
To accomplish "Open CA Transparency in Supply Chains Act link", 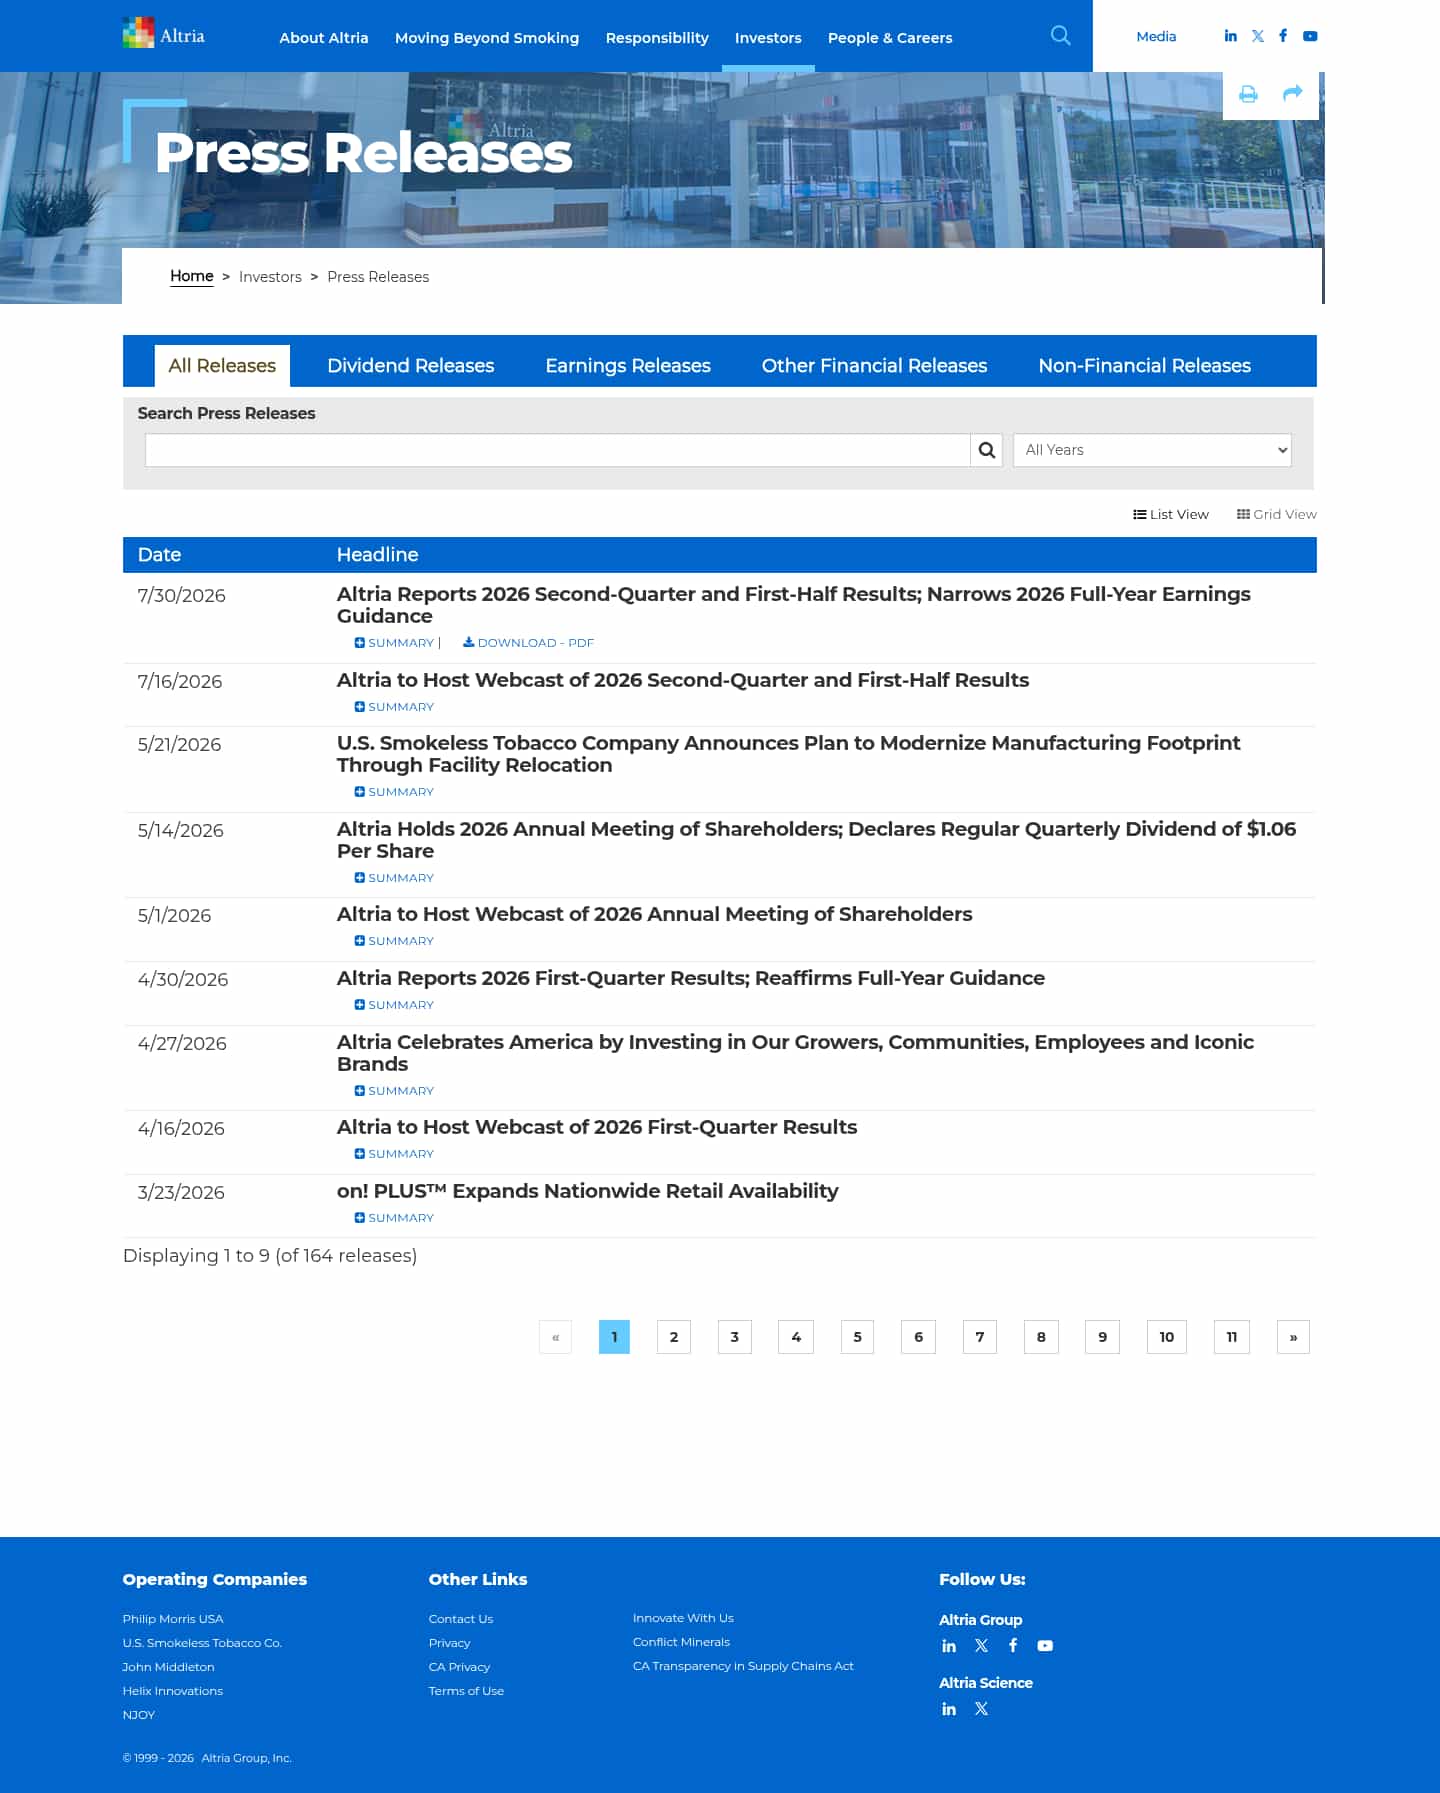I will coord(743,1666).
